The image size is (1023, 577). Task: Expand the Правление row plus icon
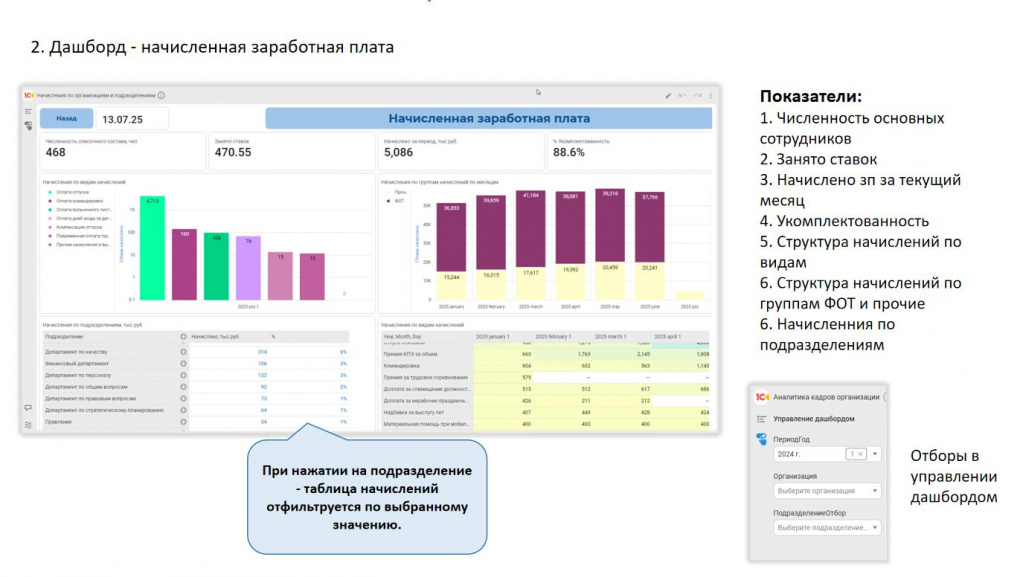pos(183,422)
